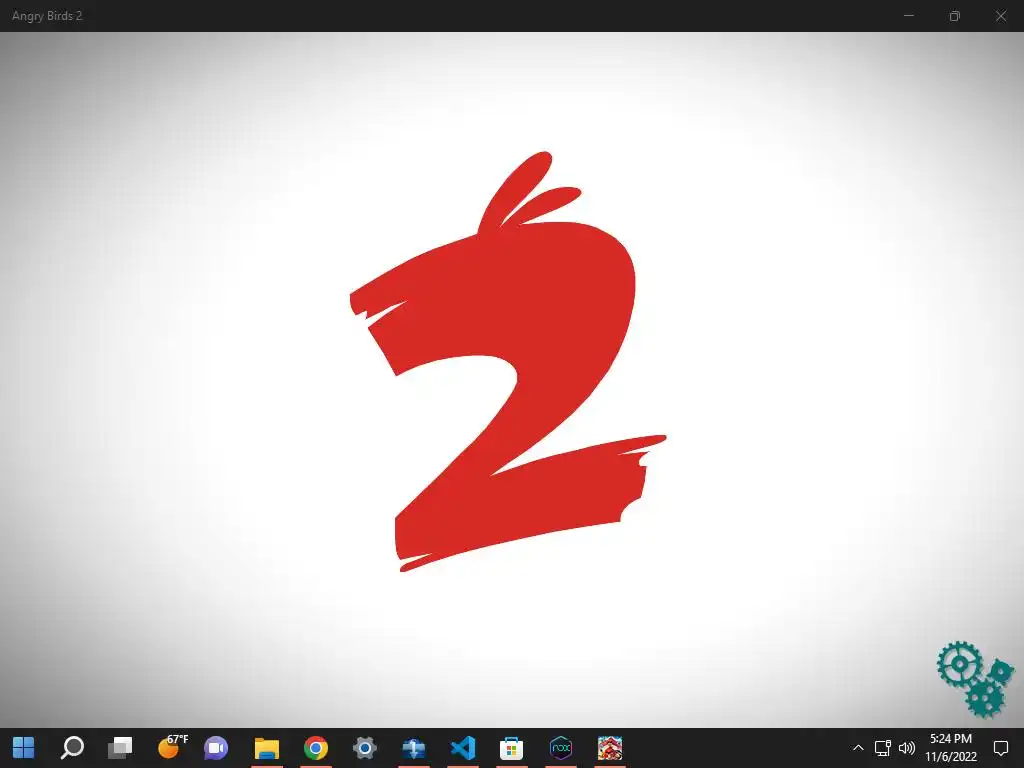Launch the Teams Chat icon

(x=216, y=748)
